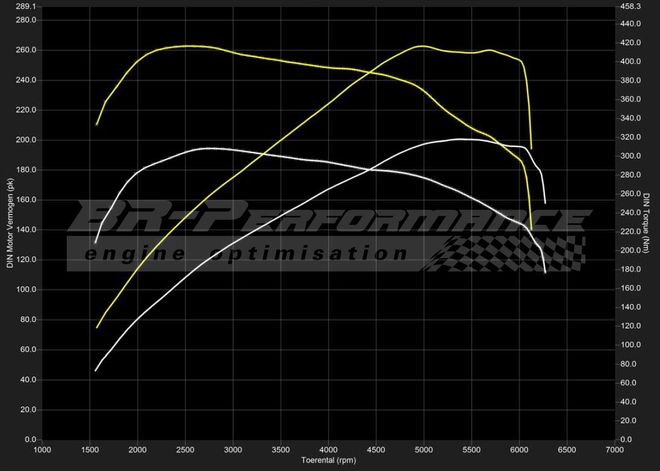The width and height of the screenshot is (660, 471).
Task: Select the "DIN Torque (Nm)" right axis title
Action: pos(647,223)
